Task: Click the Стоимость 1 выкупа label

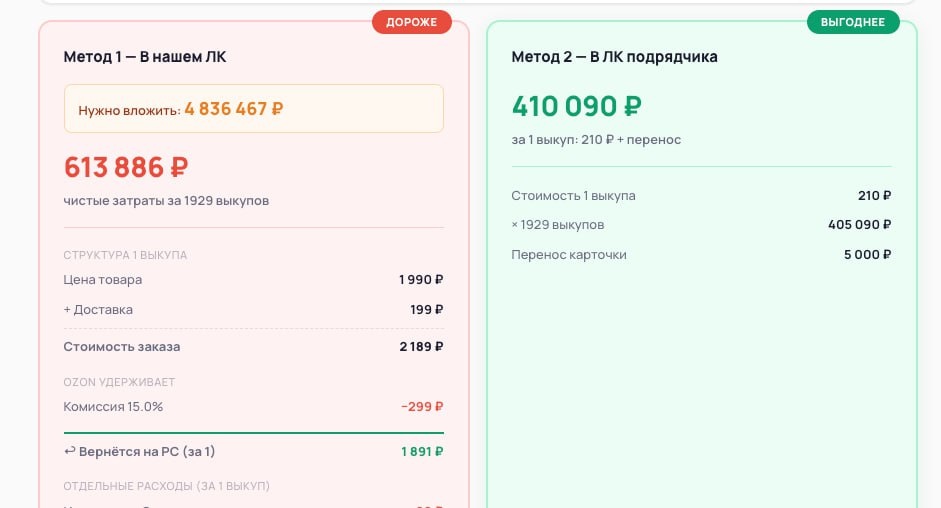Action: 573,196
